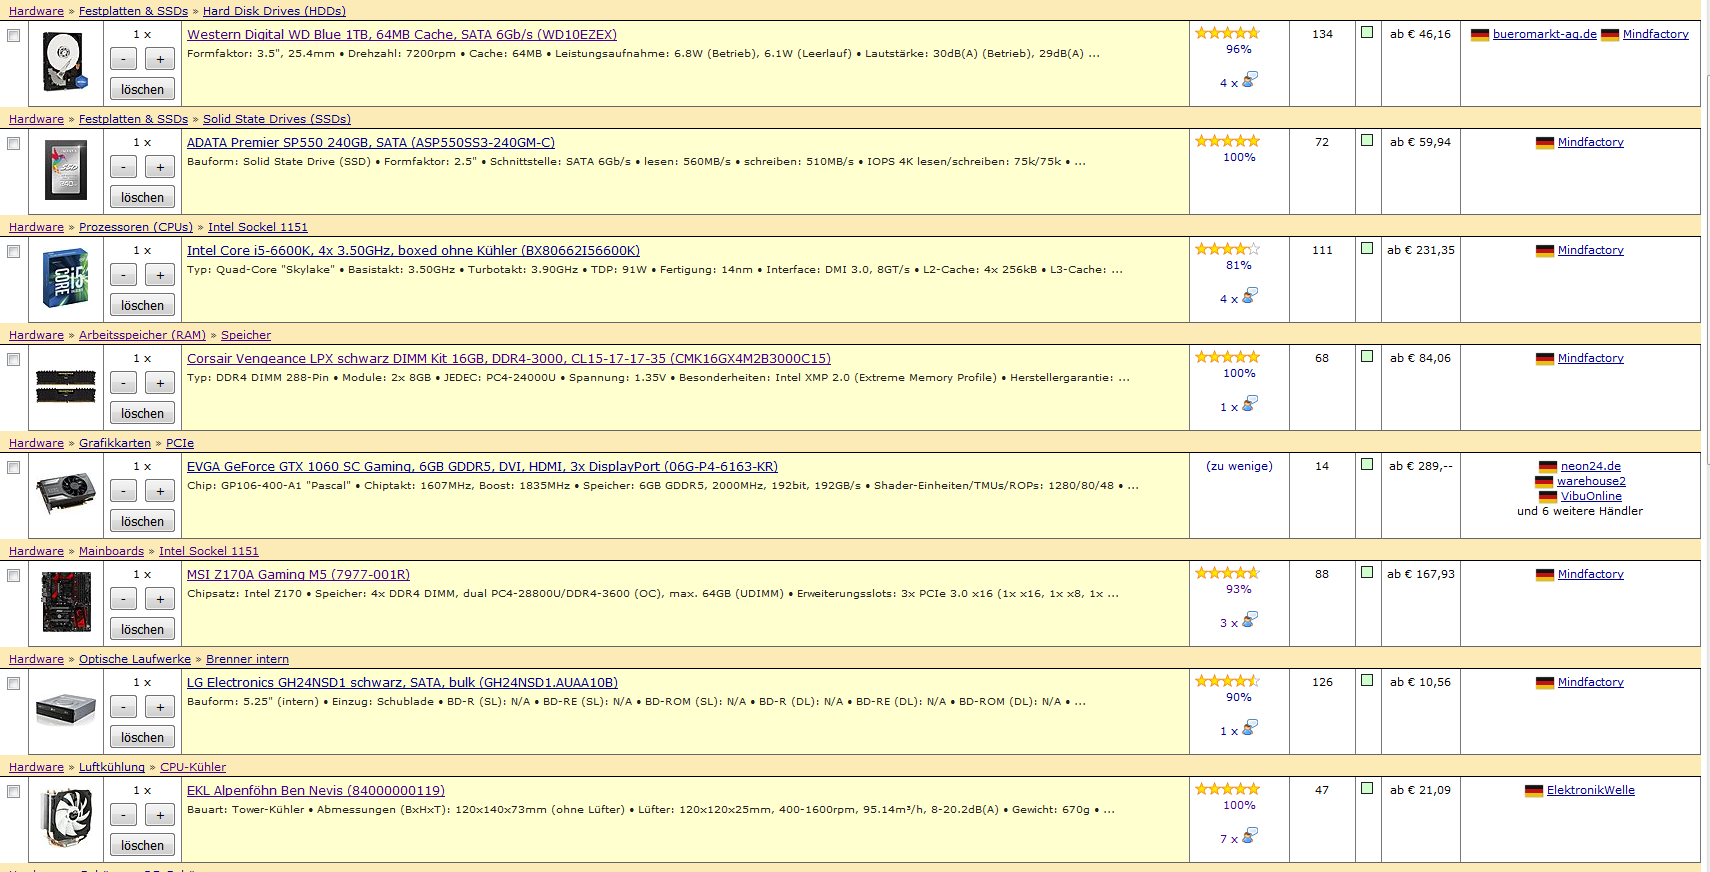
Task: Remove EVGA GTX 1060 via löschen
Action: pyautogui.click(x=142, y=521)
